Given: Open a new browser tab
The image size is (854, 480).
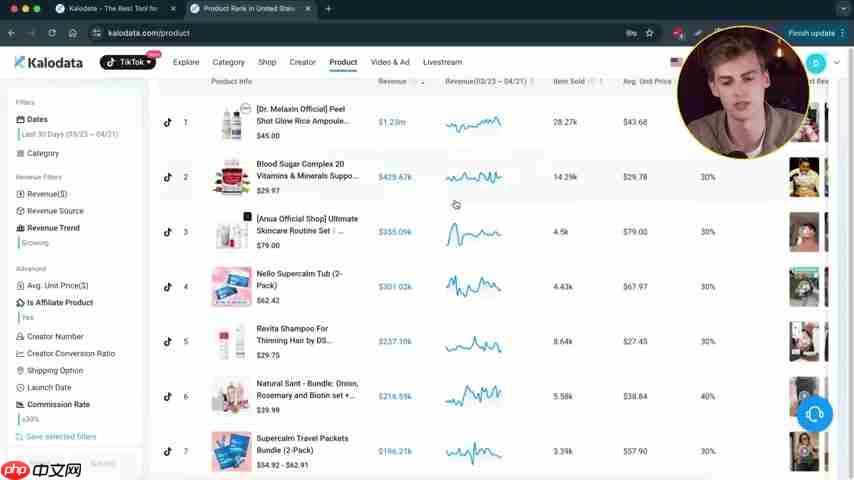Looking at the screenshot, I should (328, 9).
